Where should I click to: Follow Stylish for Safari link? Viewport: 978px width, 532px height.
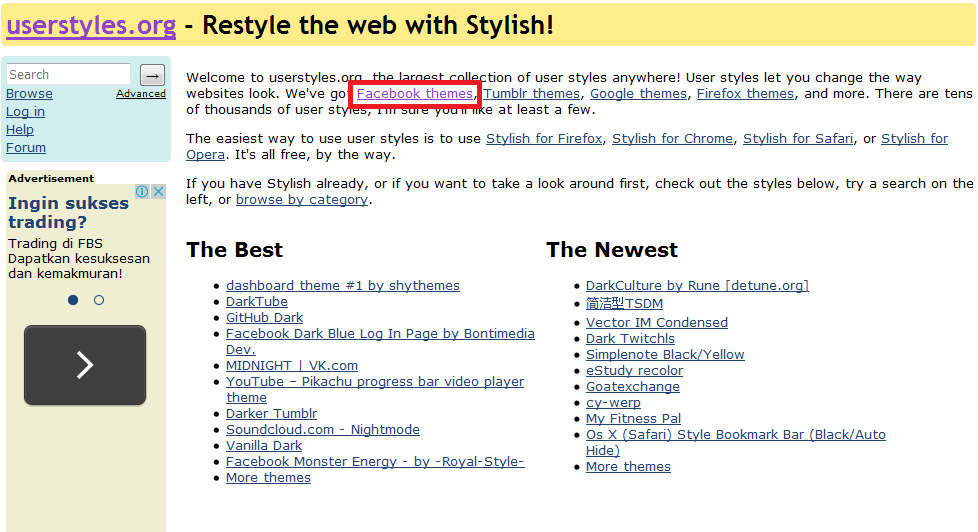[x=798, y=138]
